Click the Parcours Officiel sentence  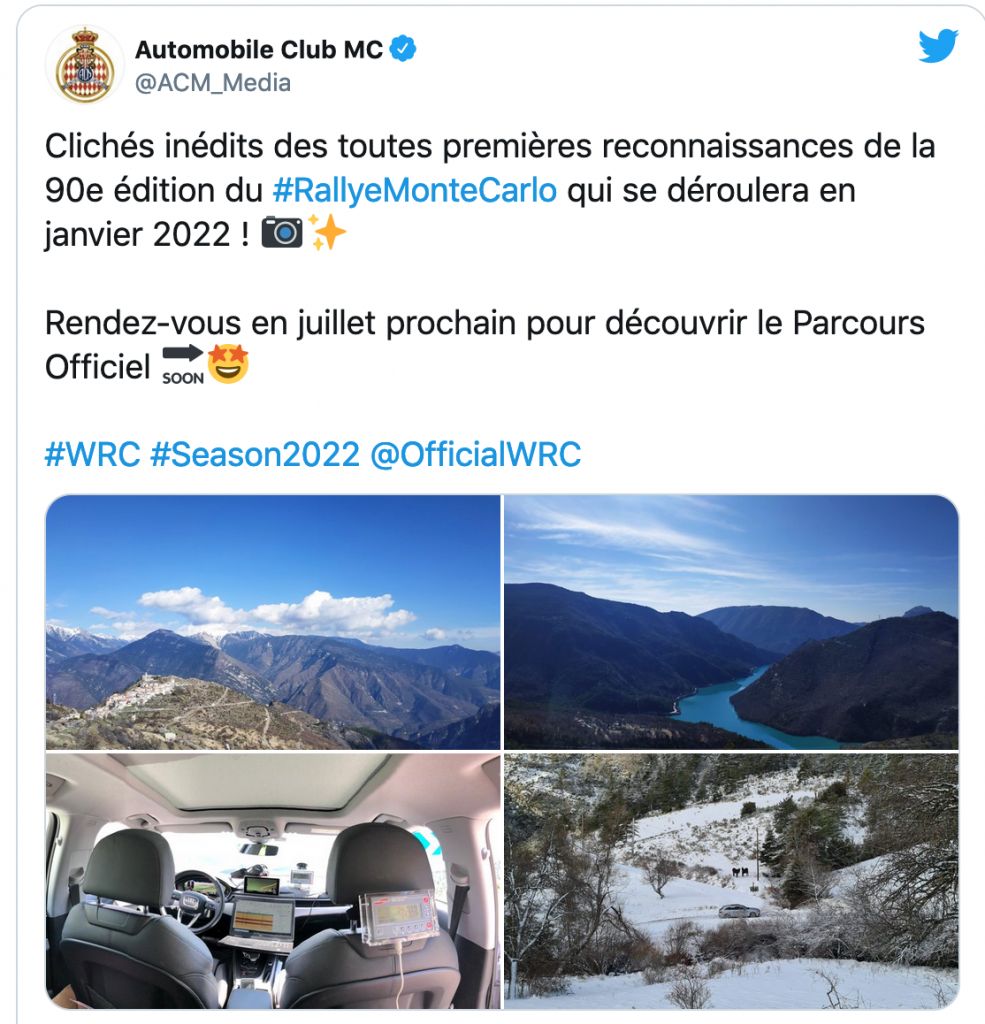(485, 345)
